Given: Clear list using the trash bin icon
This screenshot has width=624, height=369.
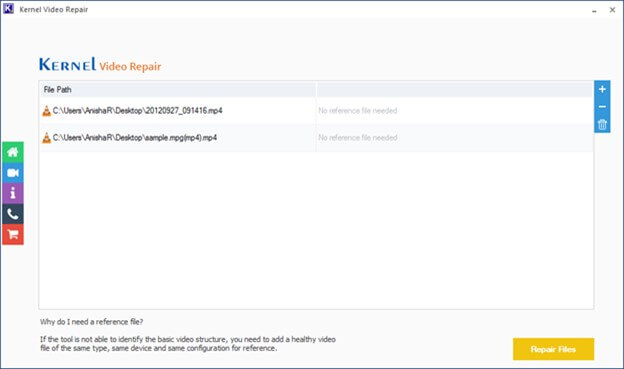Looking at the screenshot, I should click(x=602, y=125).
